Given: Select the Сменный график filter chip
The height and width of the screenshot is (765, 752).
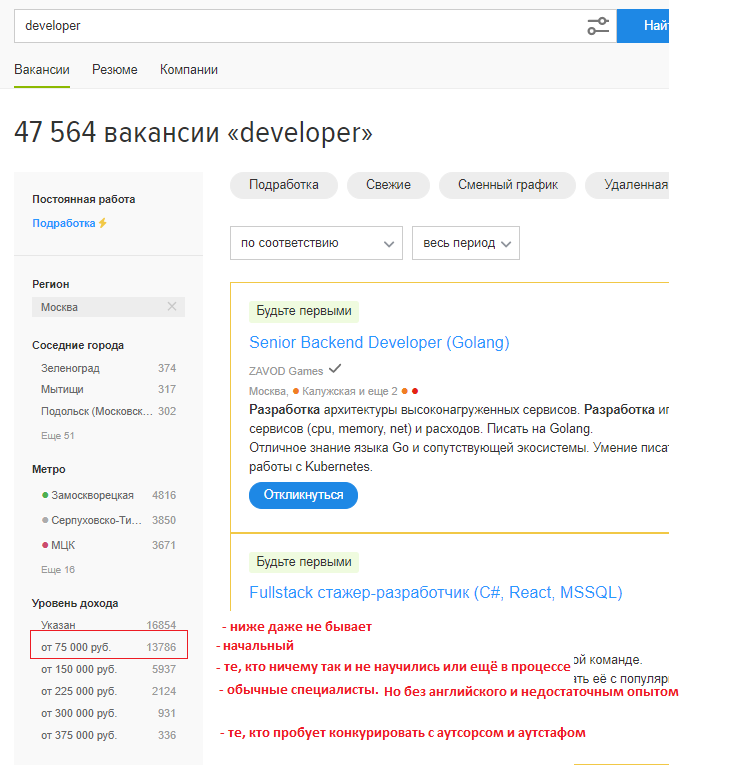Looking at the screenshot, I should (508, 185).
